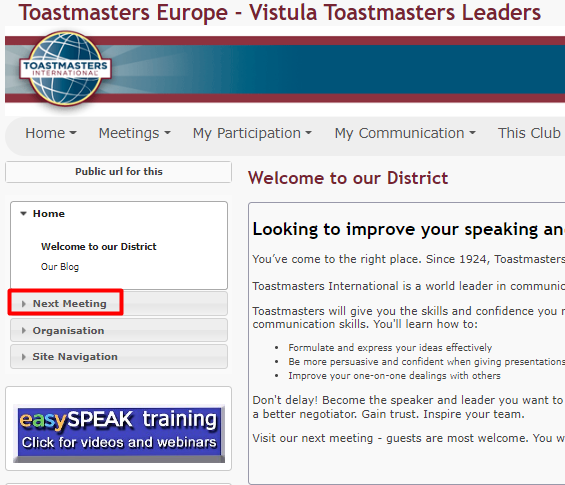Click the Organisation section title
Viewport: 565px width, 485px height.
(x=68, y=330)
